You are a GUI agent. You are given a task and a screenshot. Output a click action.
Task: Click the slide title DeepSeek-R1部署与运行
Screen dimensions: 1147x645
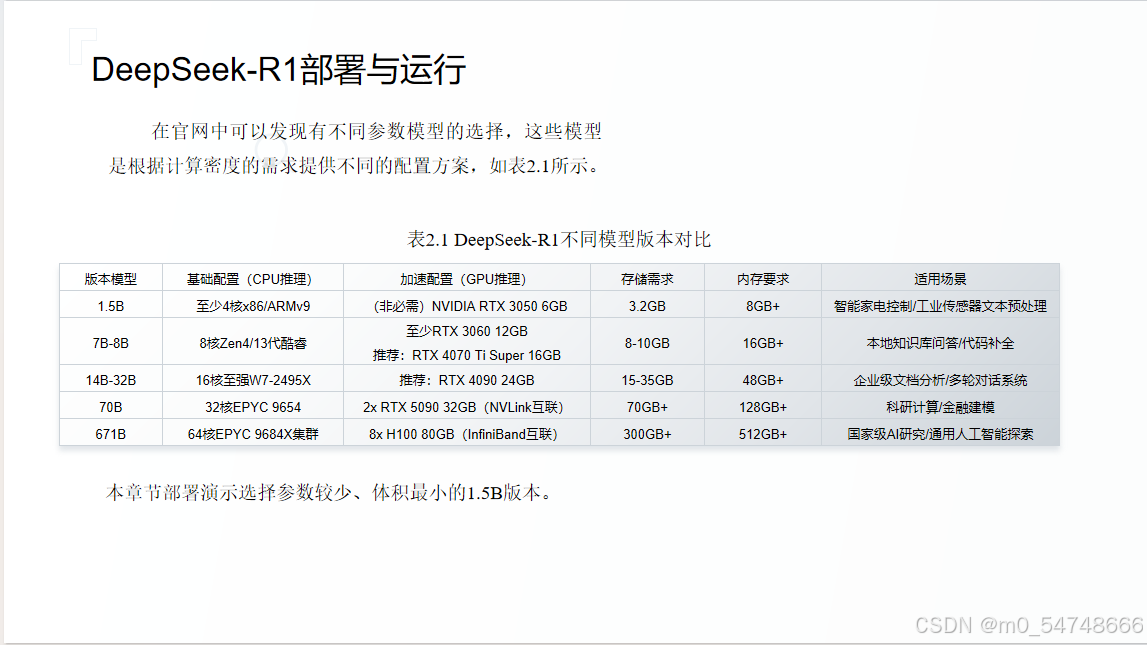click(x=279, y=70)
